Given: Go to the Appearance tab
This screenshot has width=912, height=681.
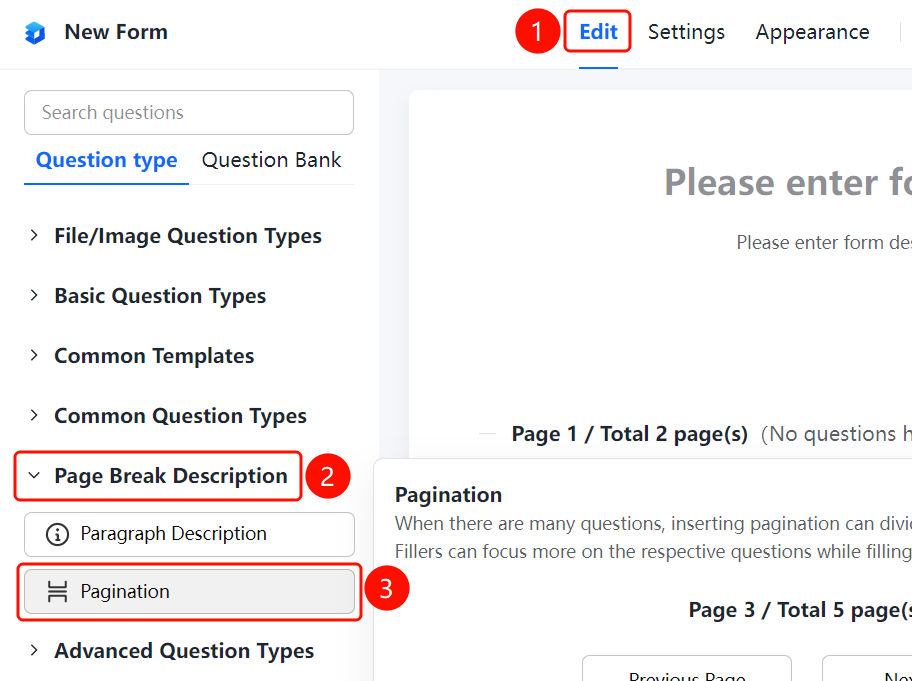Looking at the screenshot, I should click(813, 32).
